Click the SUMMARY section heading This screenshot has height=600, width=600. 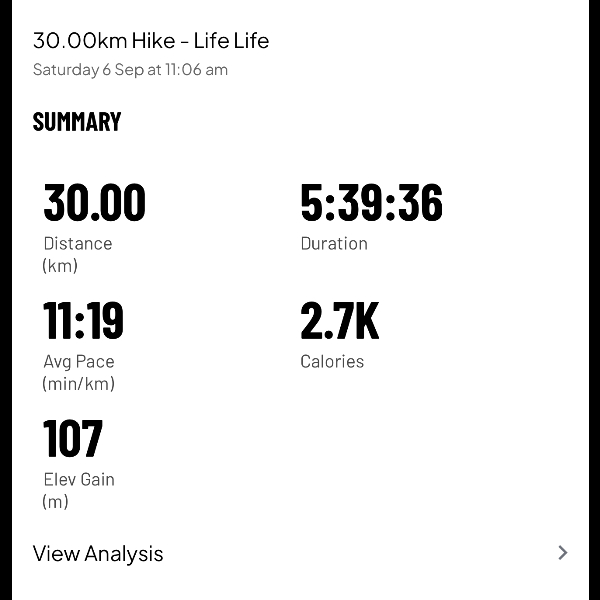coord(77,122)
